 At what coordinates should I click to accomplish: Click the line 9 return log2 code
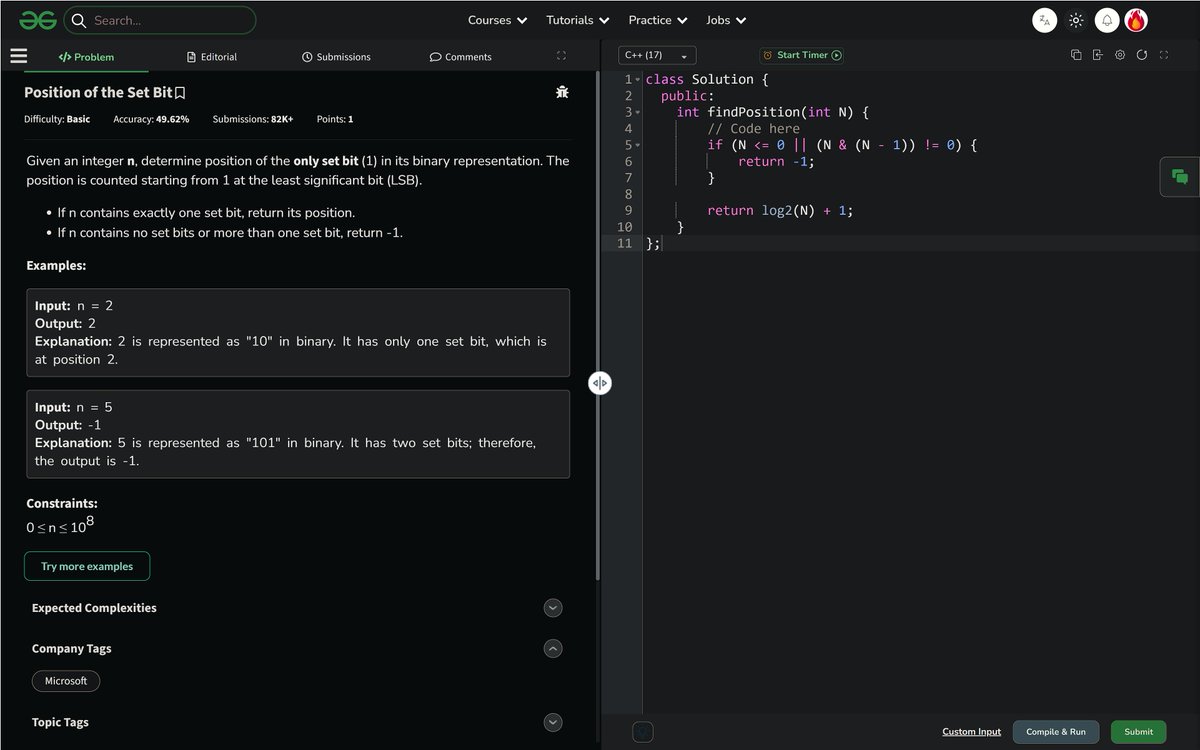click(x=780, y=210)
